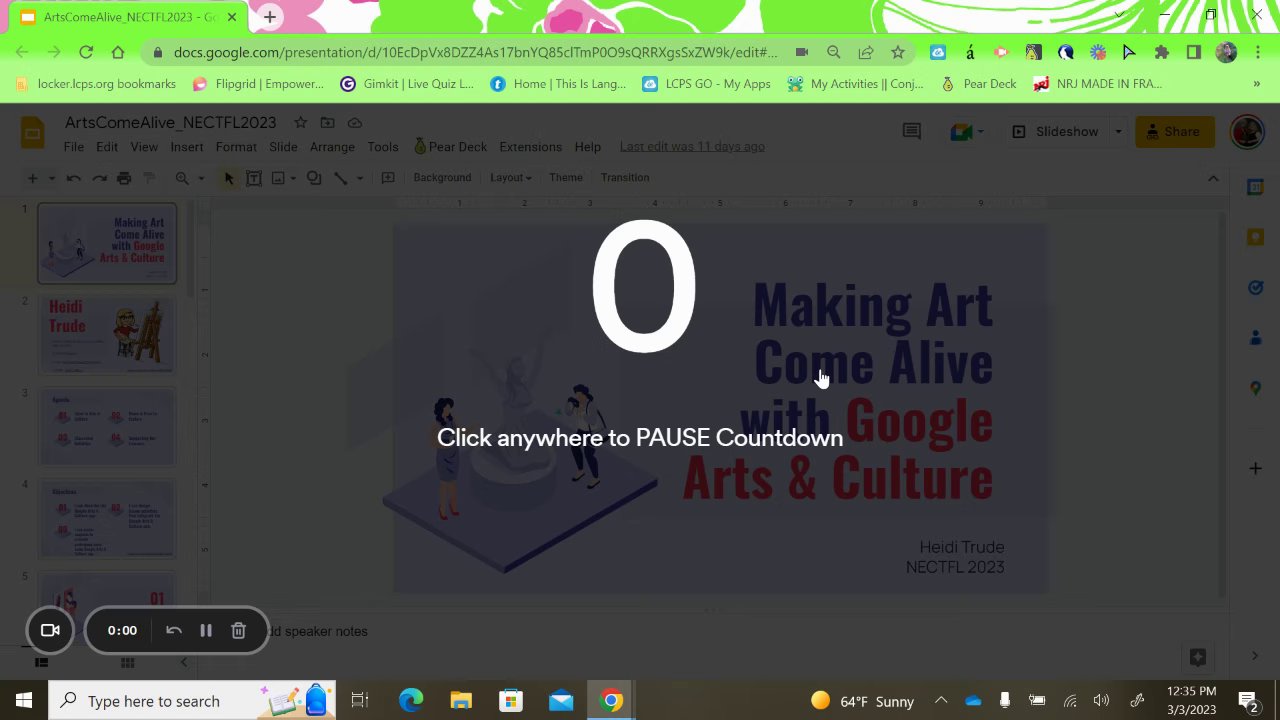Open Google Maps in the side panel
This screenshot has height=720, width=1280.
[1255, 388]
